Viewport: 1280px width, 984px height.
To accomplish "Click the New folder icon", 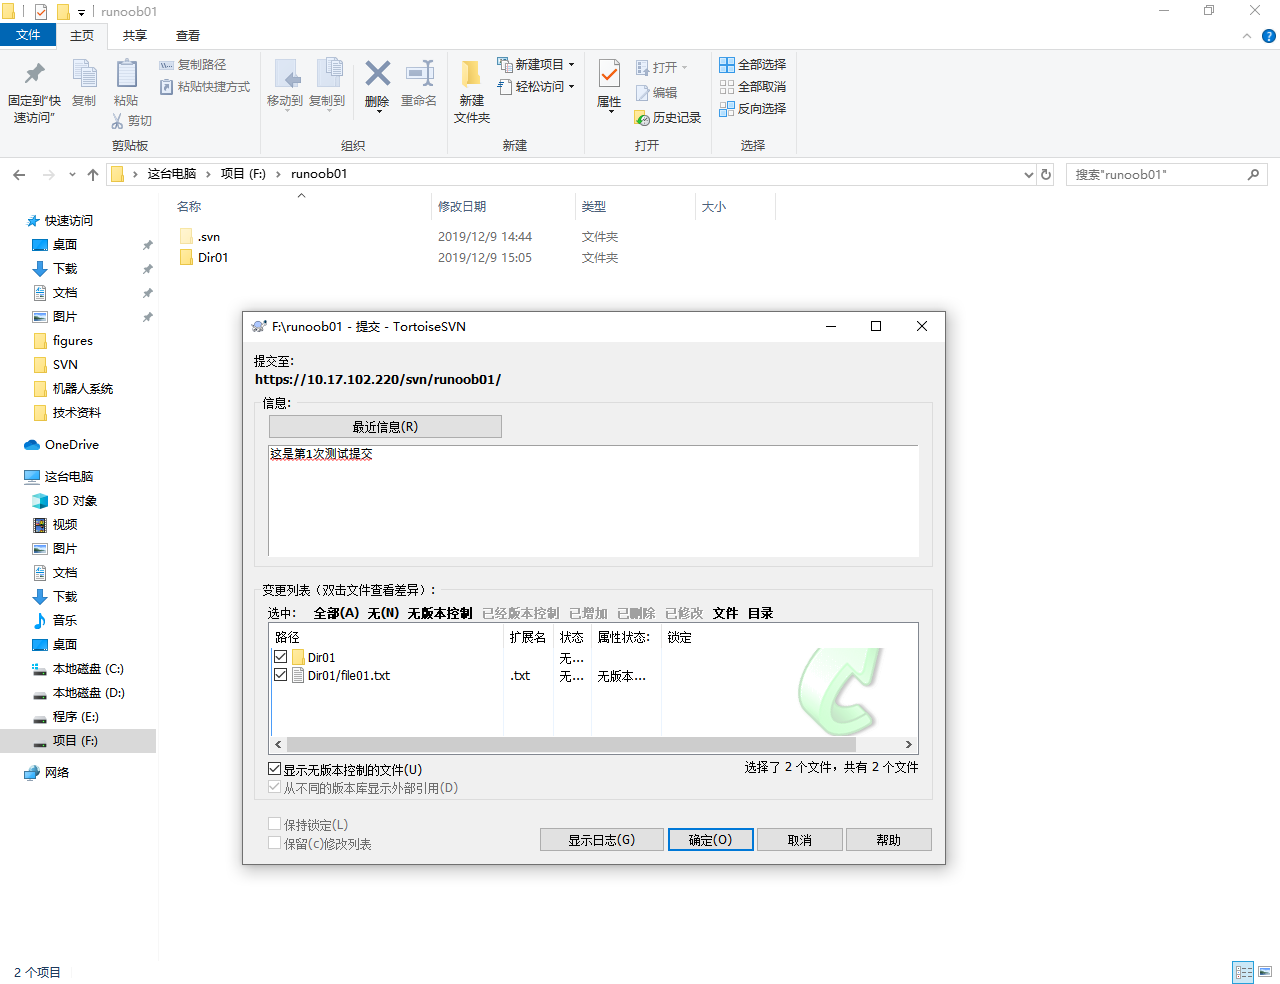I will tap(471, 74).
